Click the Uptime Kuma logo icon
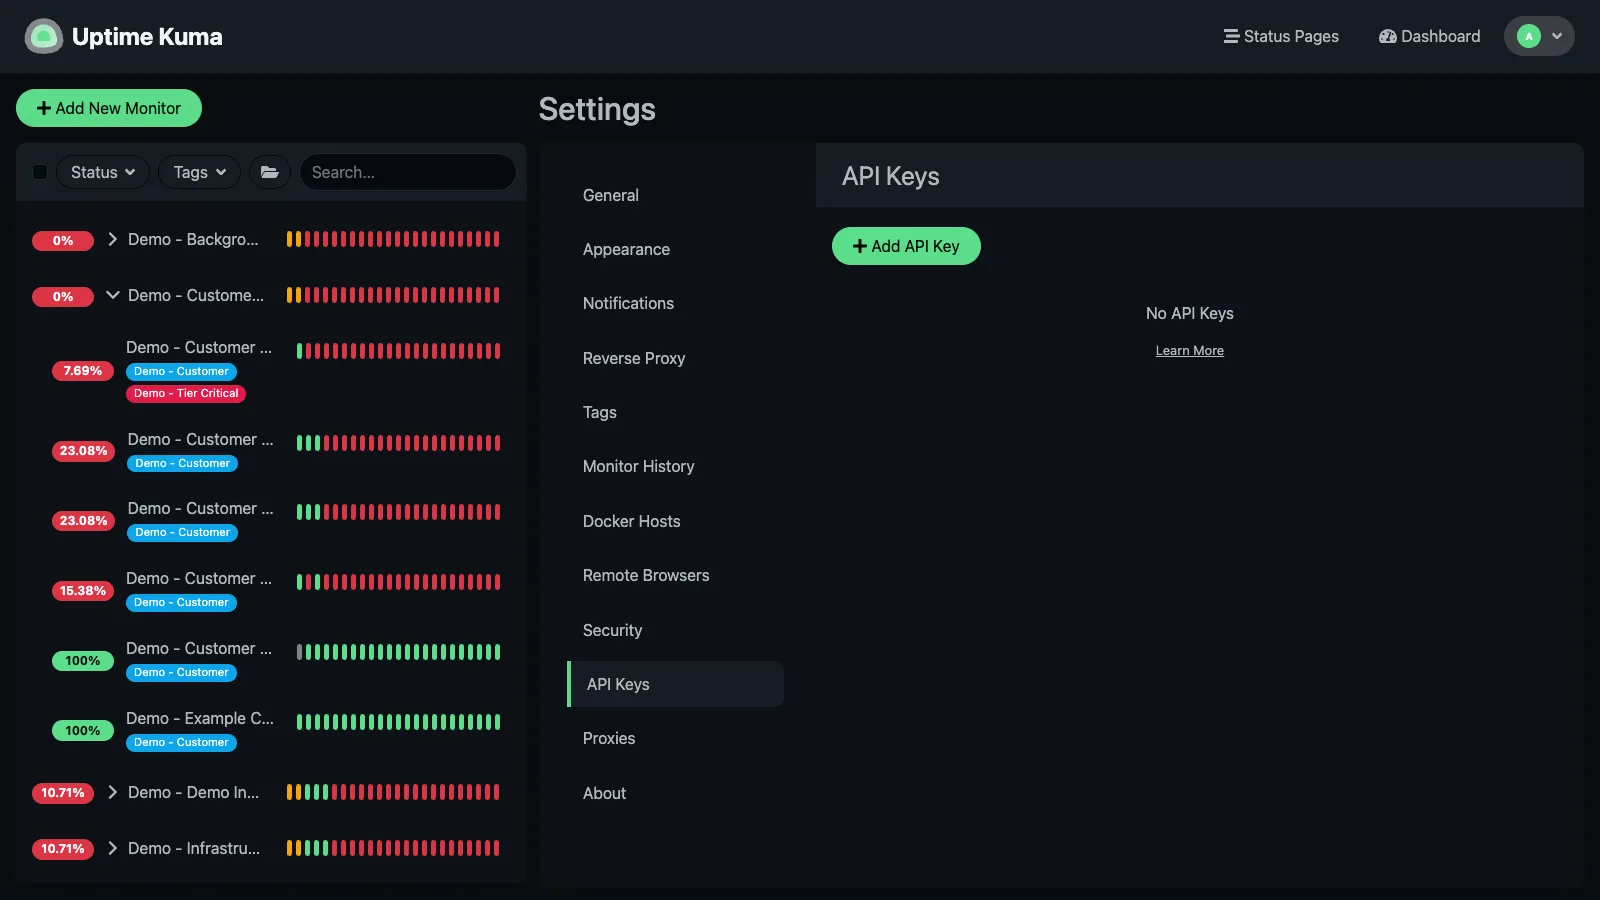 (x=43, y=37)
